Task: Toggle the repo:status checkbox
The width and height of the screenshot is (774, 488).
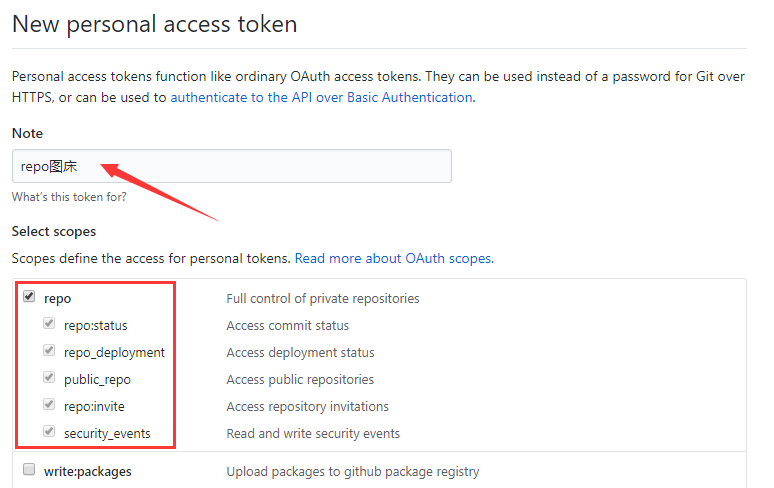Action: coord(49,323)
